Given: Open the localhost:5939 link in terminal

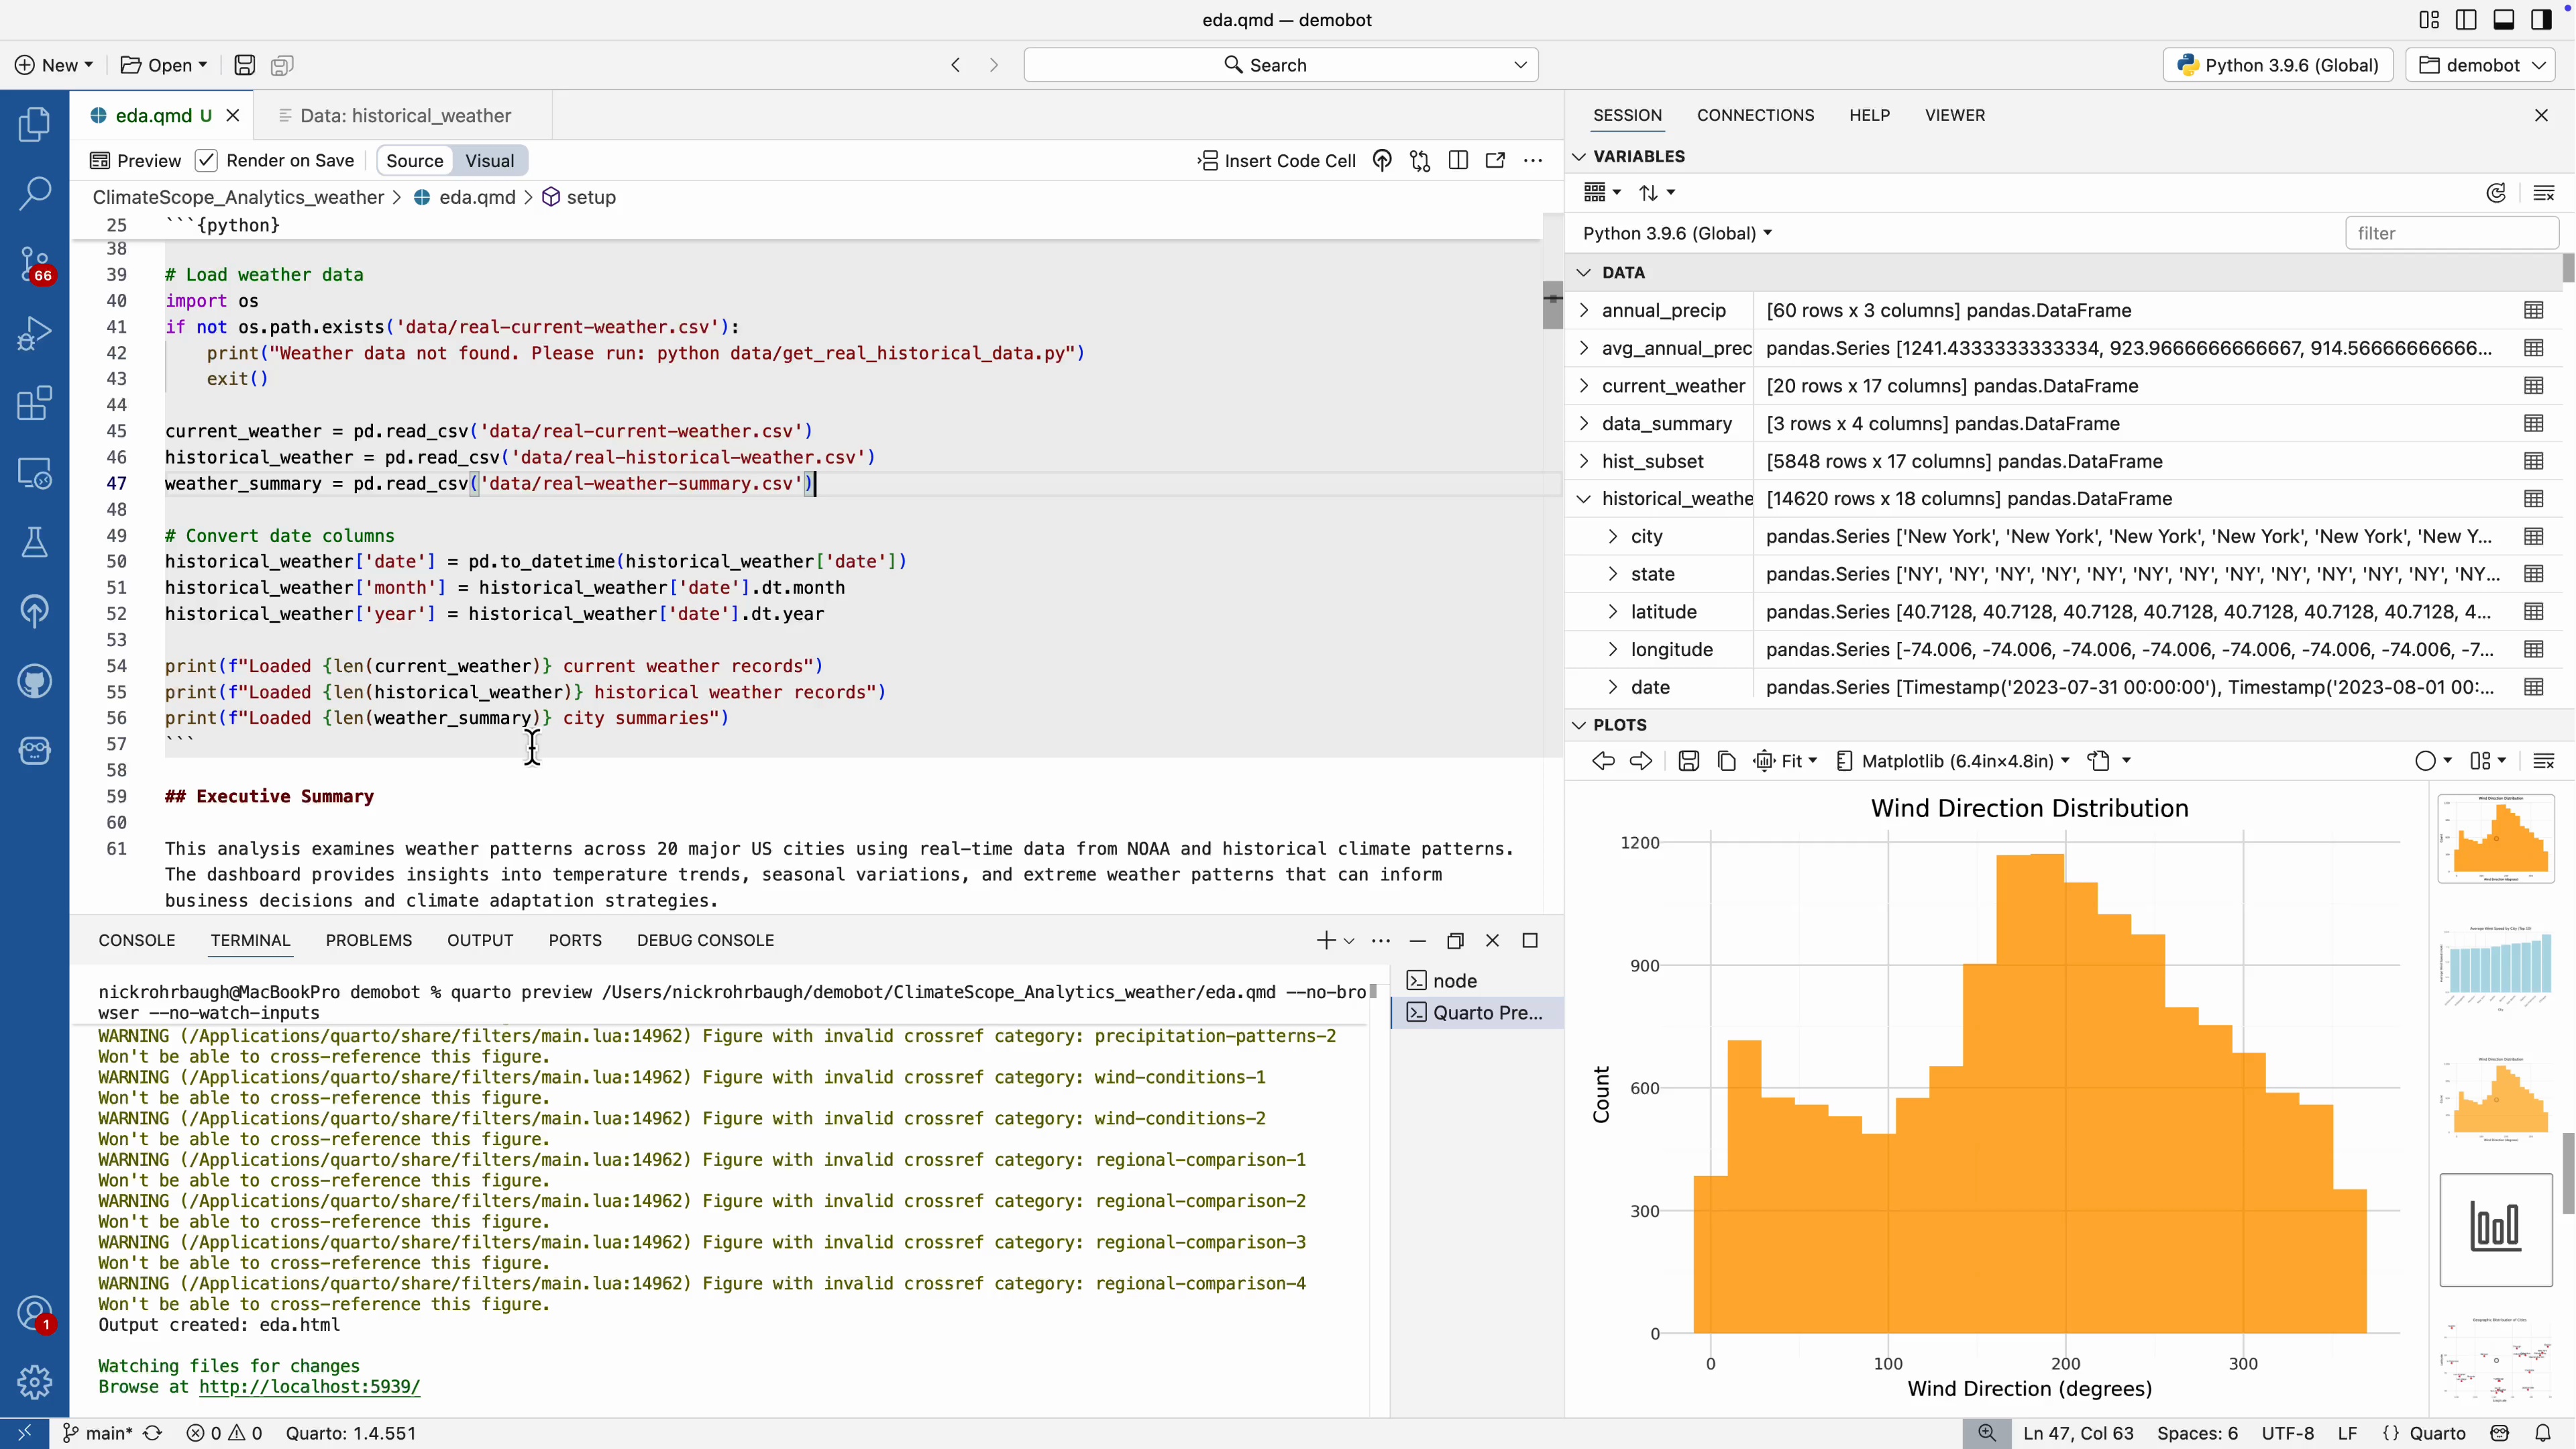Looking at the screenshot, I should tap(309, 1386).
